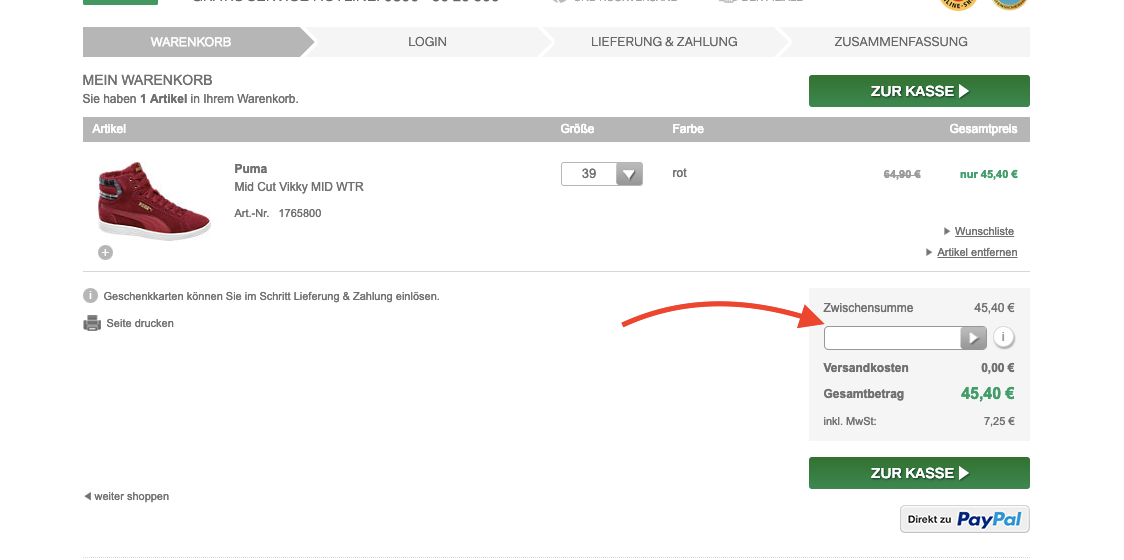The image size is (1124, 560).
Task: Click the bottom ZUR KASSE button
Action: pyautogui.click(x=919, y=473)
